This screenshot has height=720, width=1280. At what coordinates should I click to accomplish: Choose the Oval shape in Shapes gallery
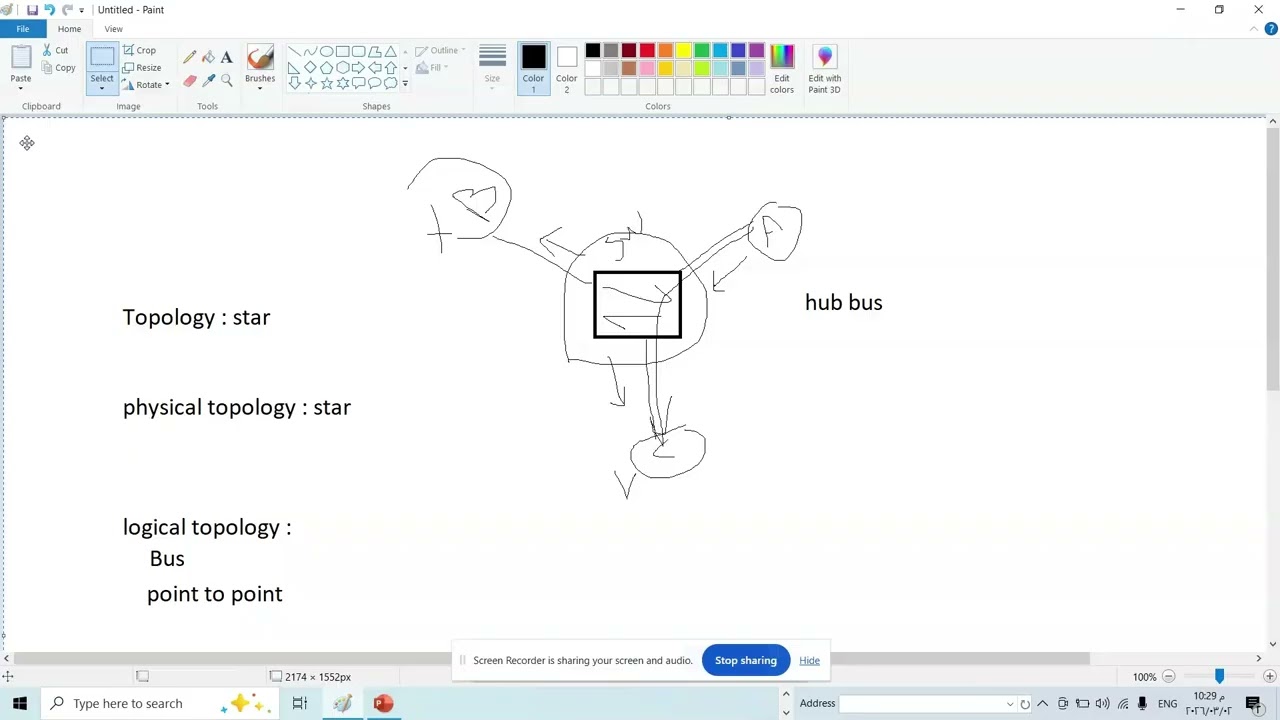pyautogui.click(x=326, y=52)
